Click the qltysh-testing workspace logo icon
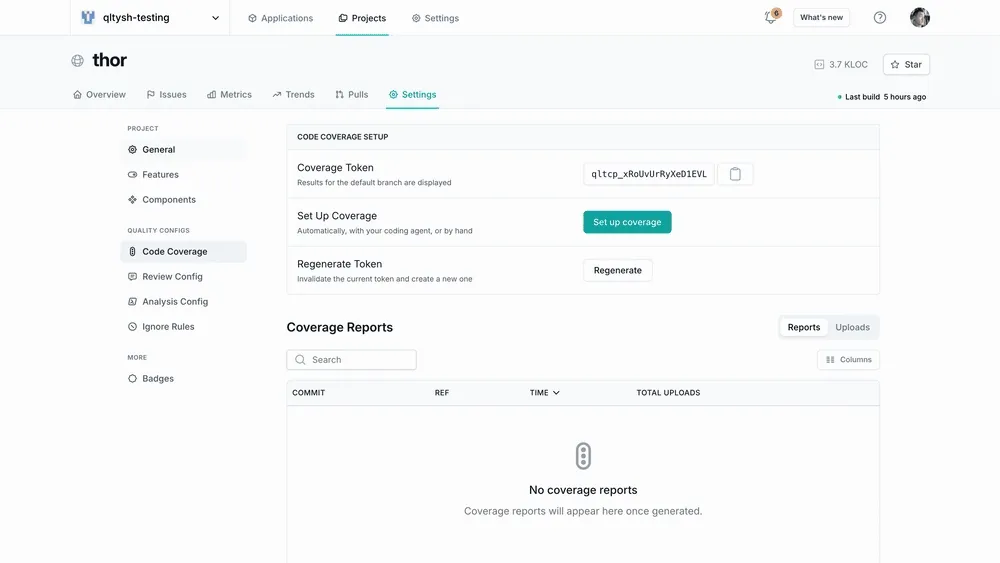This screenshot has width=1000, height=563. coord(88,18)
